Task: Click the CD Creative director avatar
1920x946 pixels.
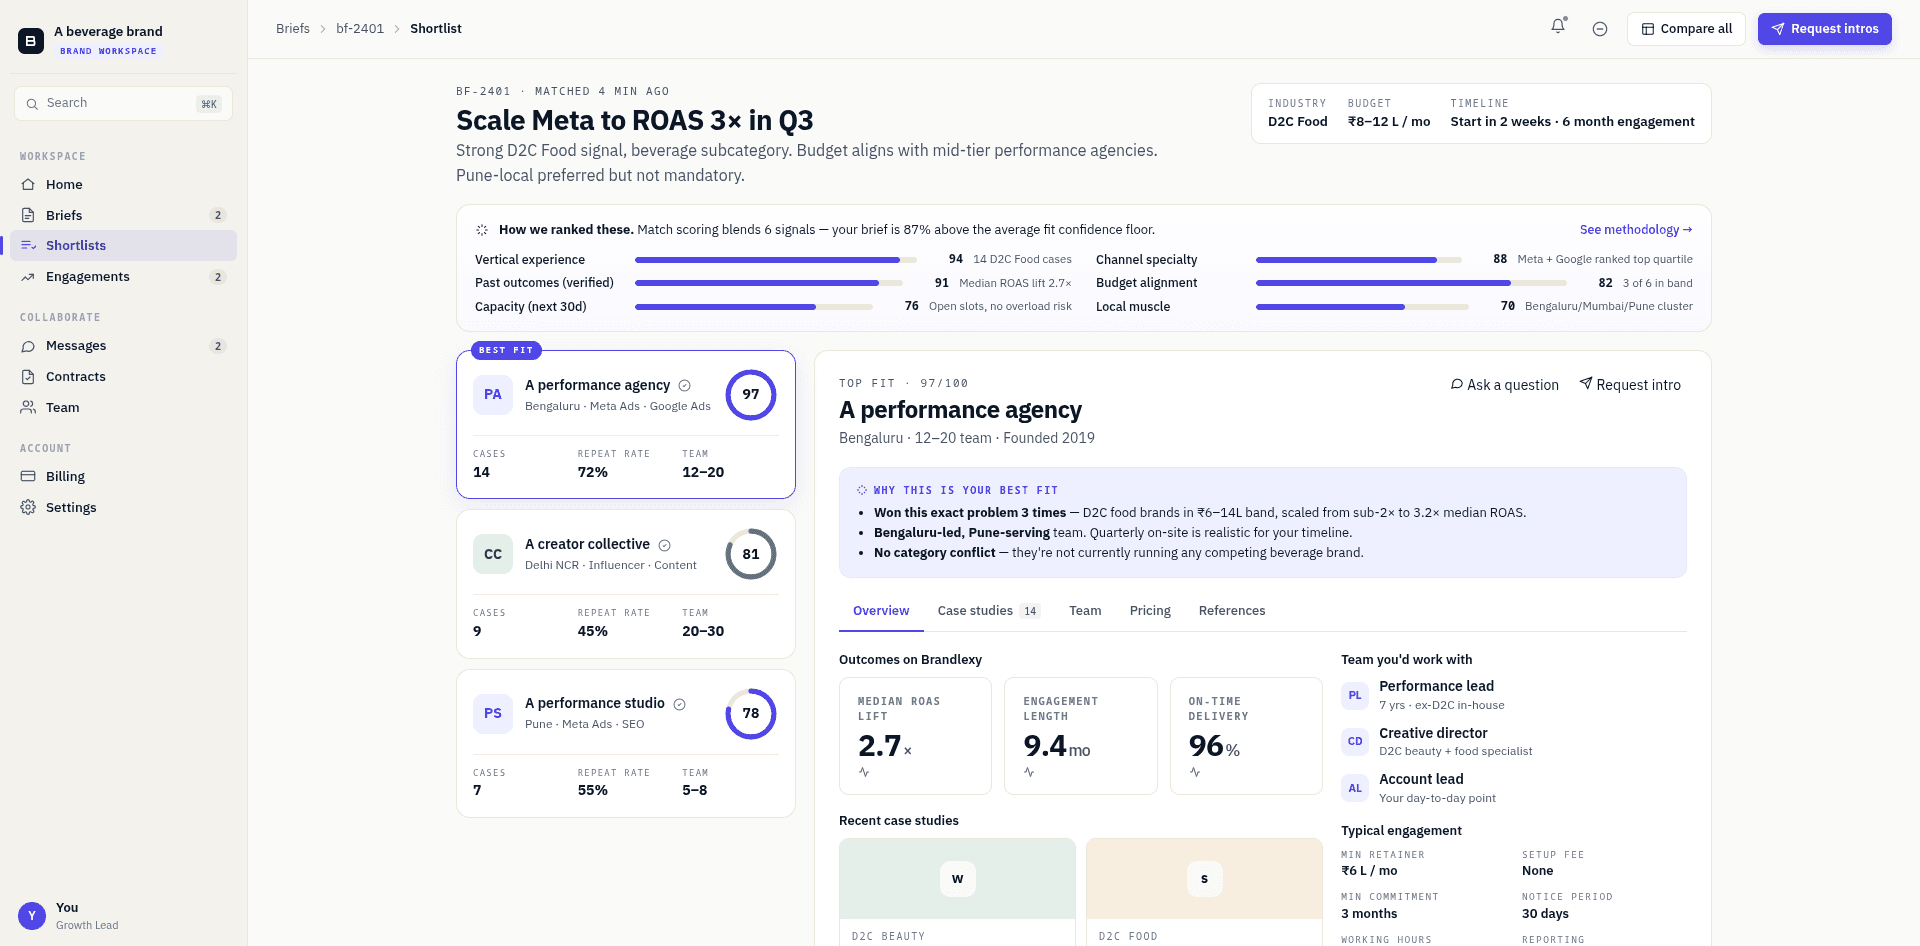Action: coord(1355,741)
